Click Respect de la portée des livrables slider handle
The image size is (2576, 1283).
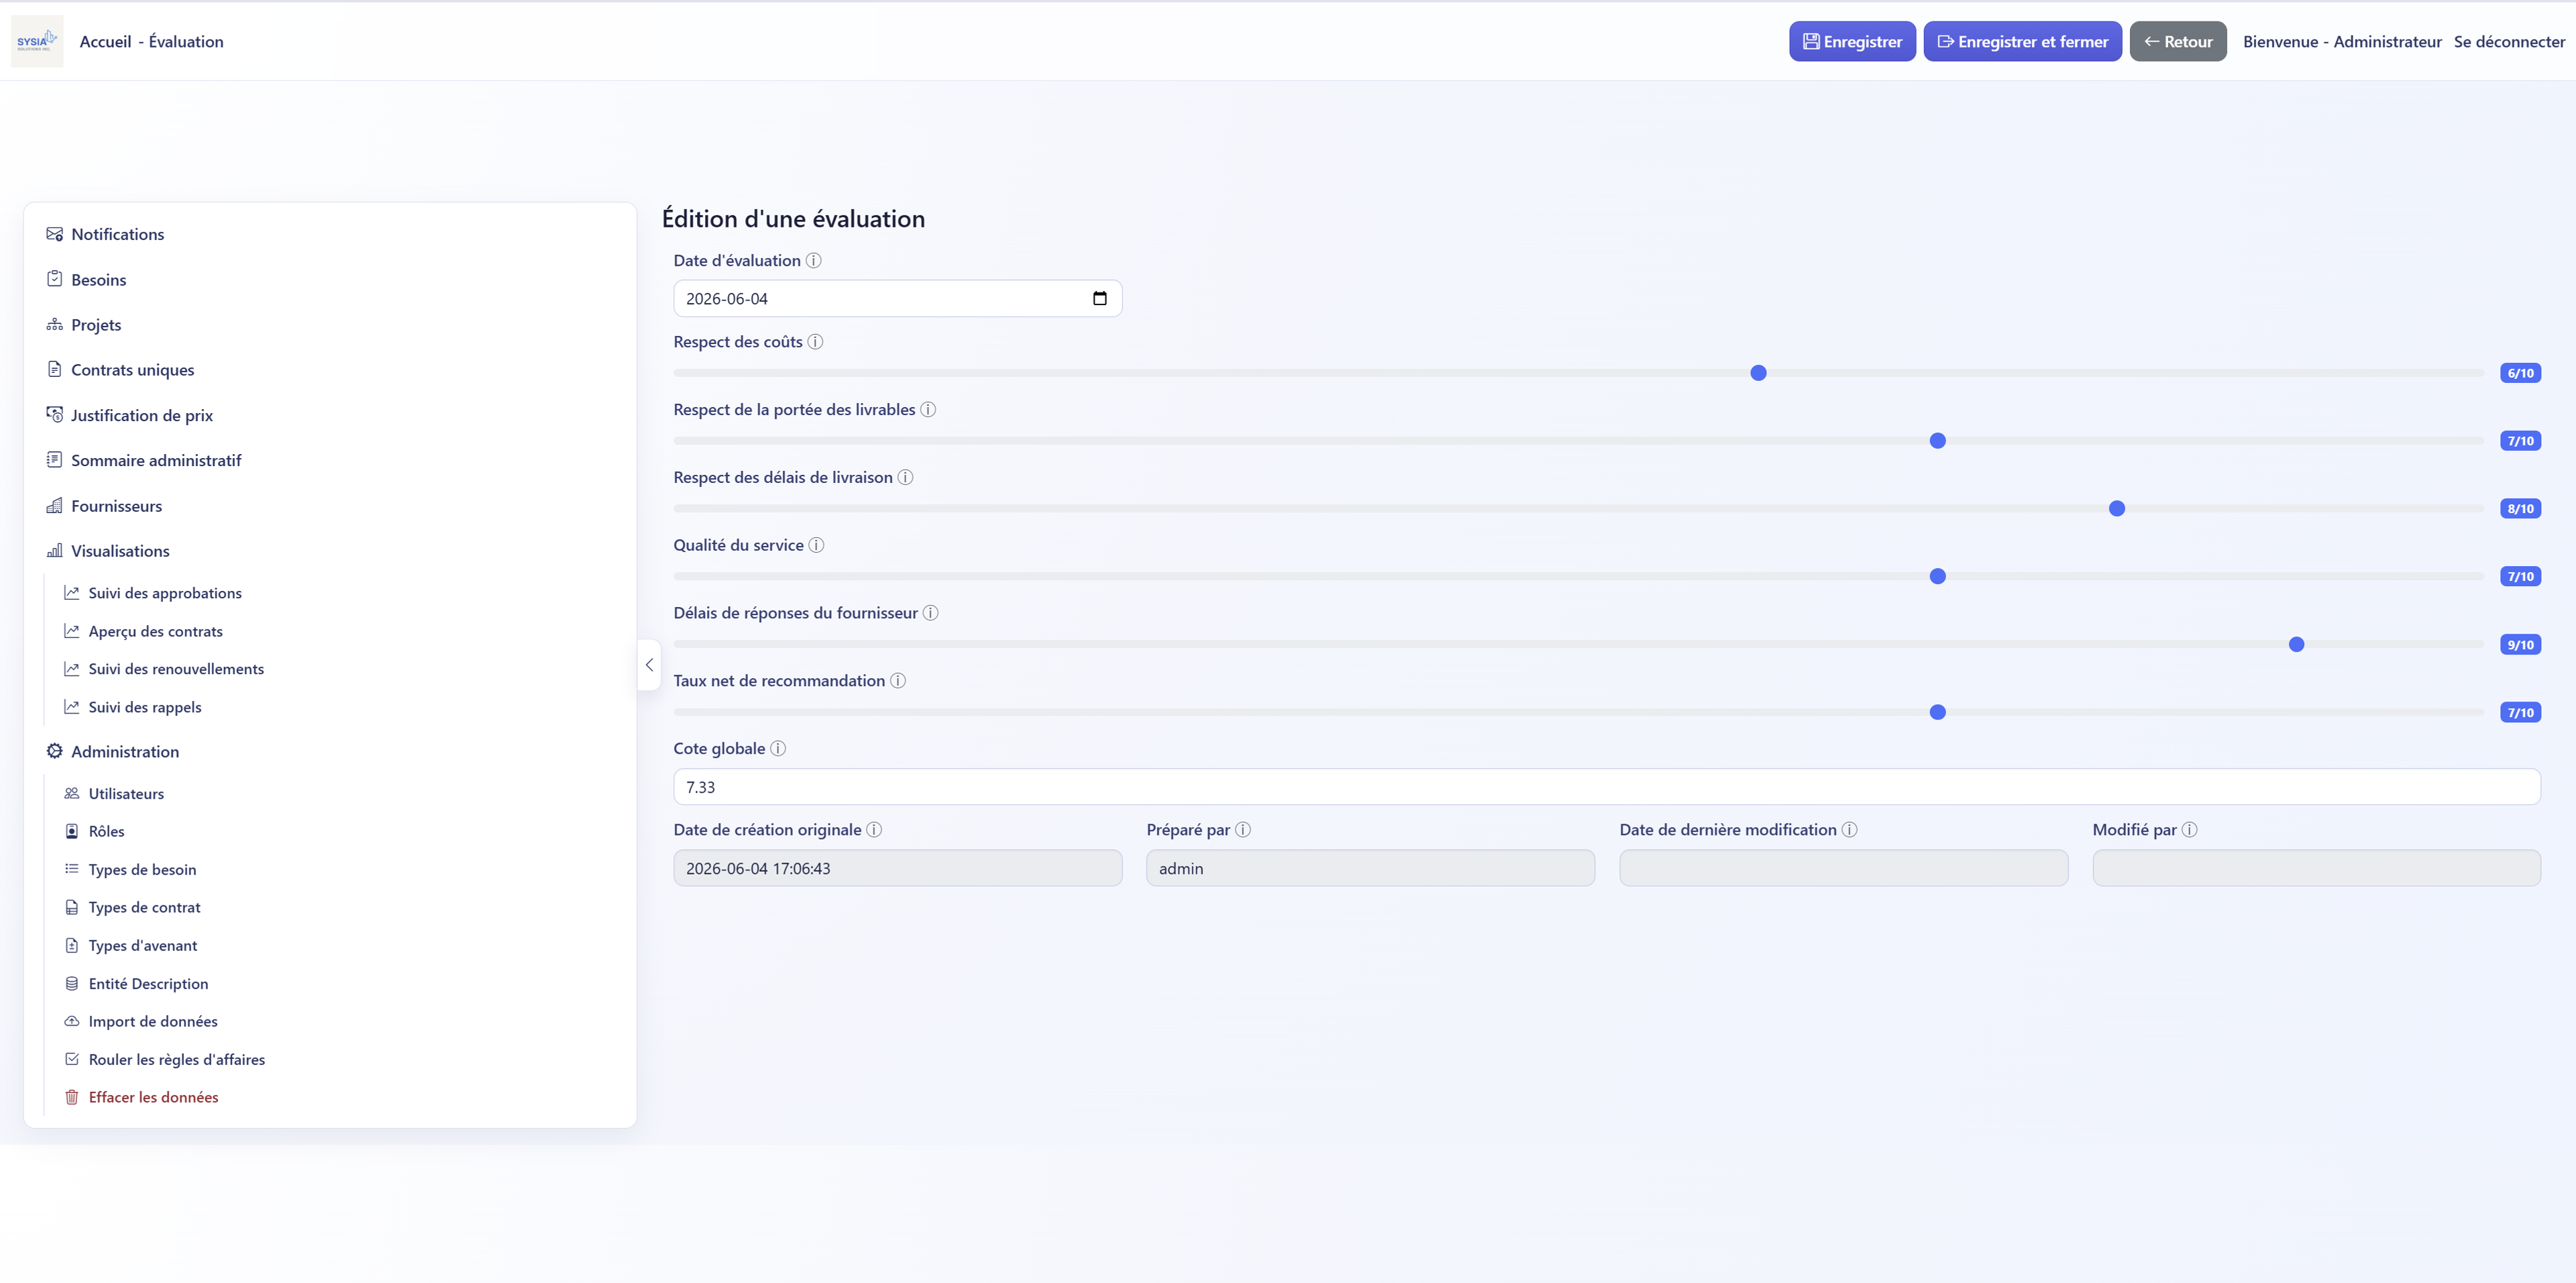pos(1937,441)
